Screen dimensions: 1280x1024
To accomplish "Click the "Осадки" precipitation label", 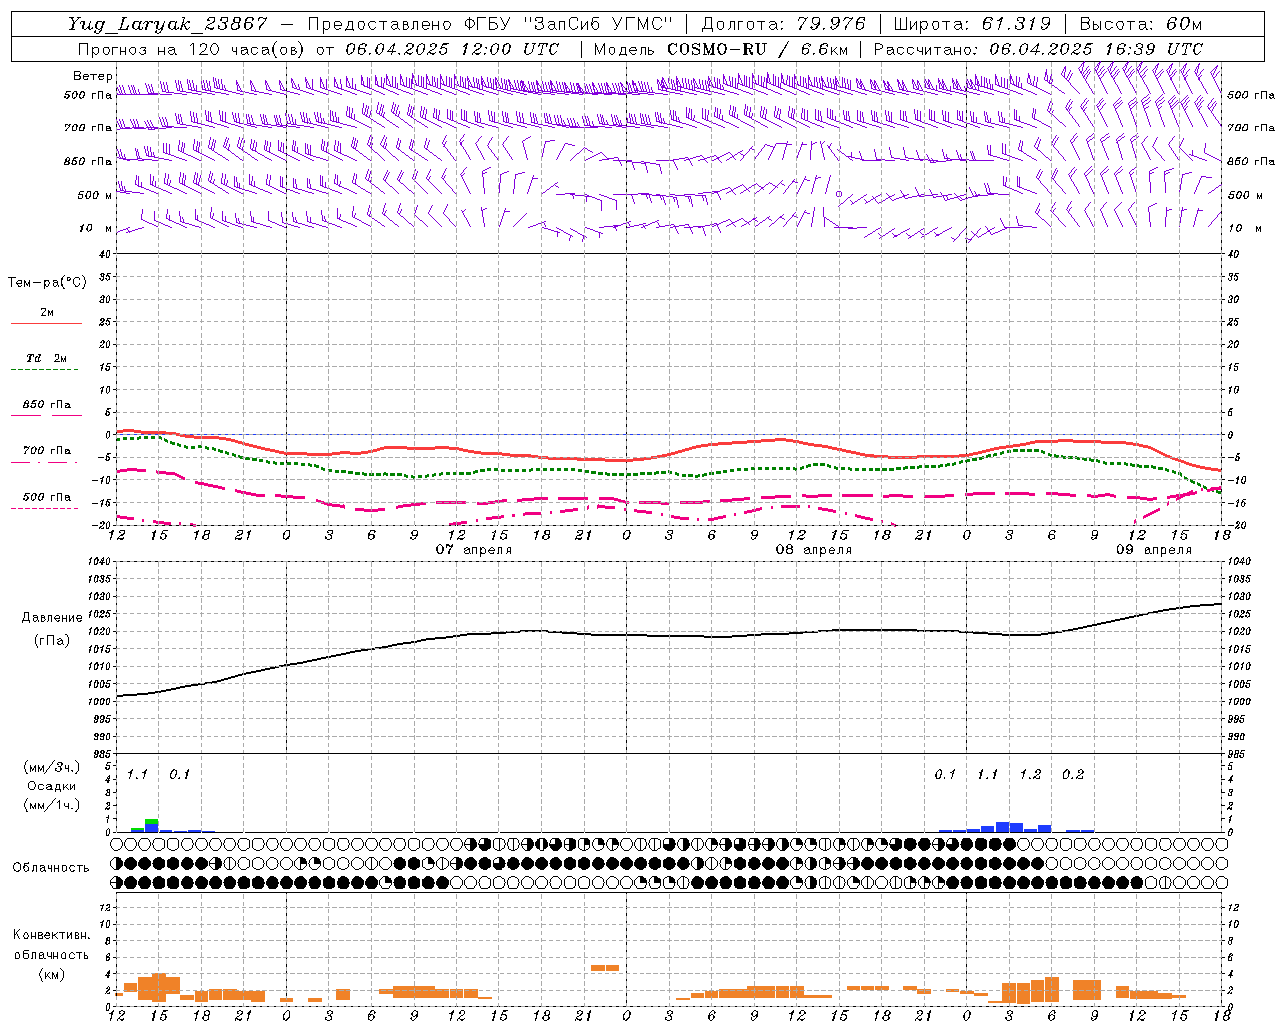I will coord(52,786).
